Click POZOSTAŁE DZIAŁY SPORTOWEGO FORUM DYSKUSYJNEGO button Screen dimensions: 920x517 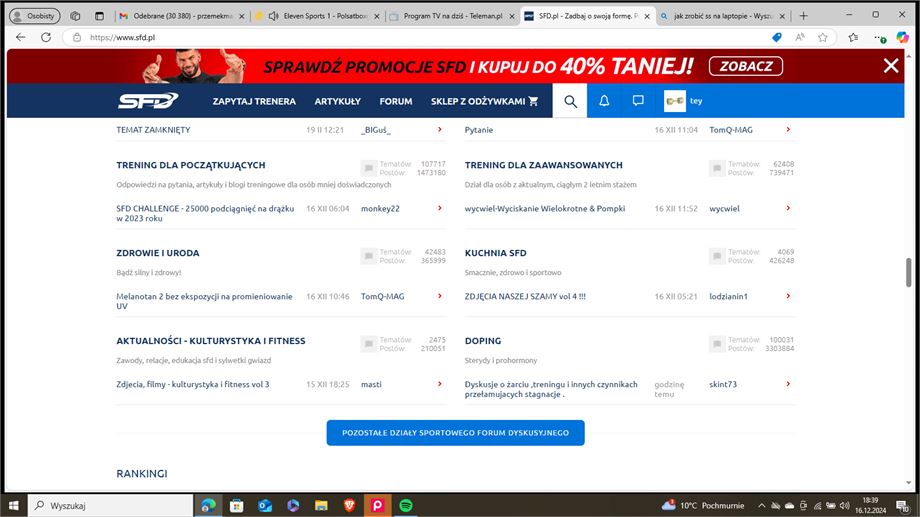(x=455, y=432)
